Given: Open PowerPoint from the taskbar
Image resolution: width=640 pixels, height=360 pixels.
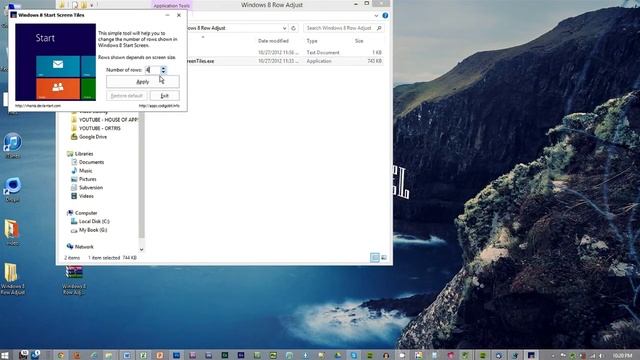Looking at the screenshot, I should click(160, 356).
